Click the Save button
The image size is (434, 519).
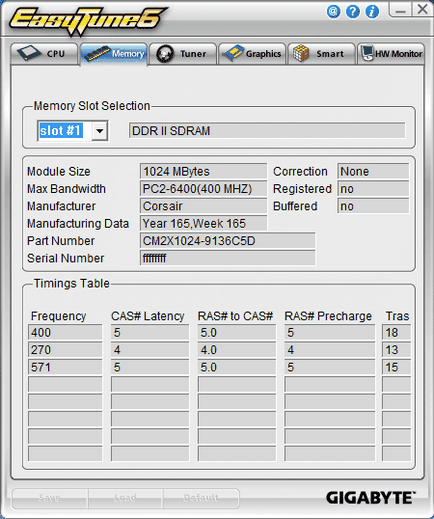tap(50, 498)
